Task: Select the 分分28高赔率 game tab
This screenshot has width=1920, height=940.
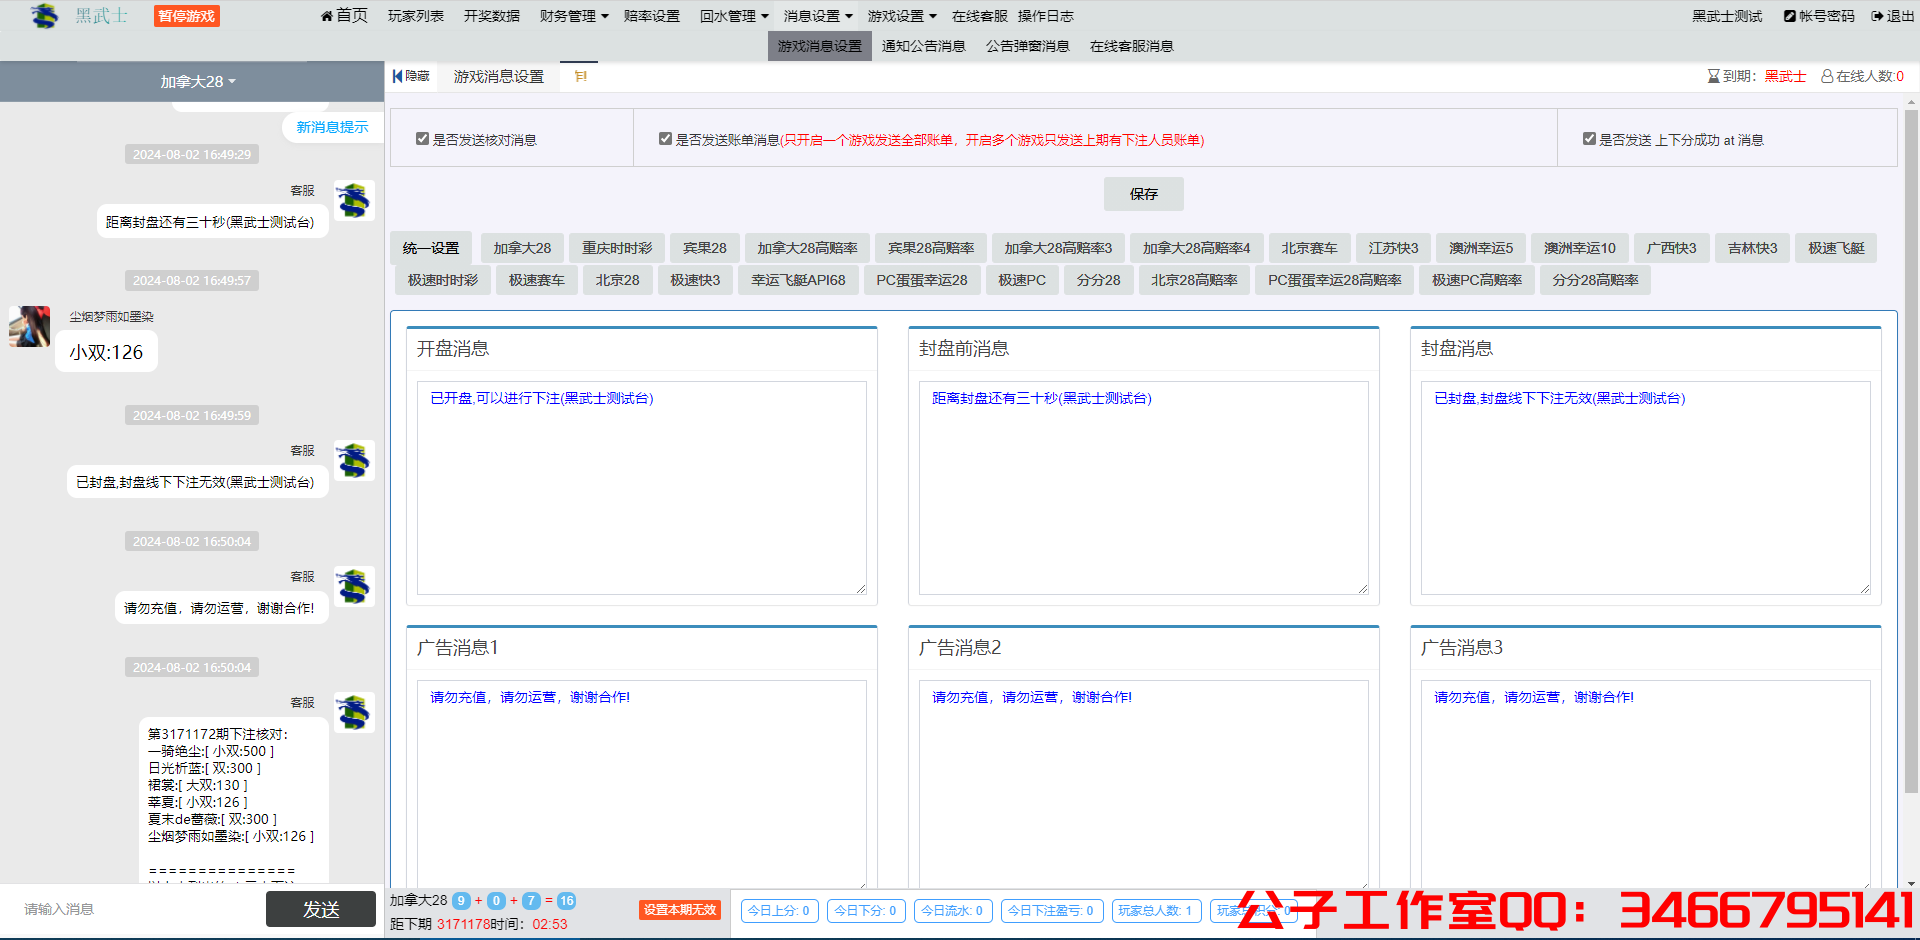Action: tap(1596, 280)
